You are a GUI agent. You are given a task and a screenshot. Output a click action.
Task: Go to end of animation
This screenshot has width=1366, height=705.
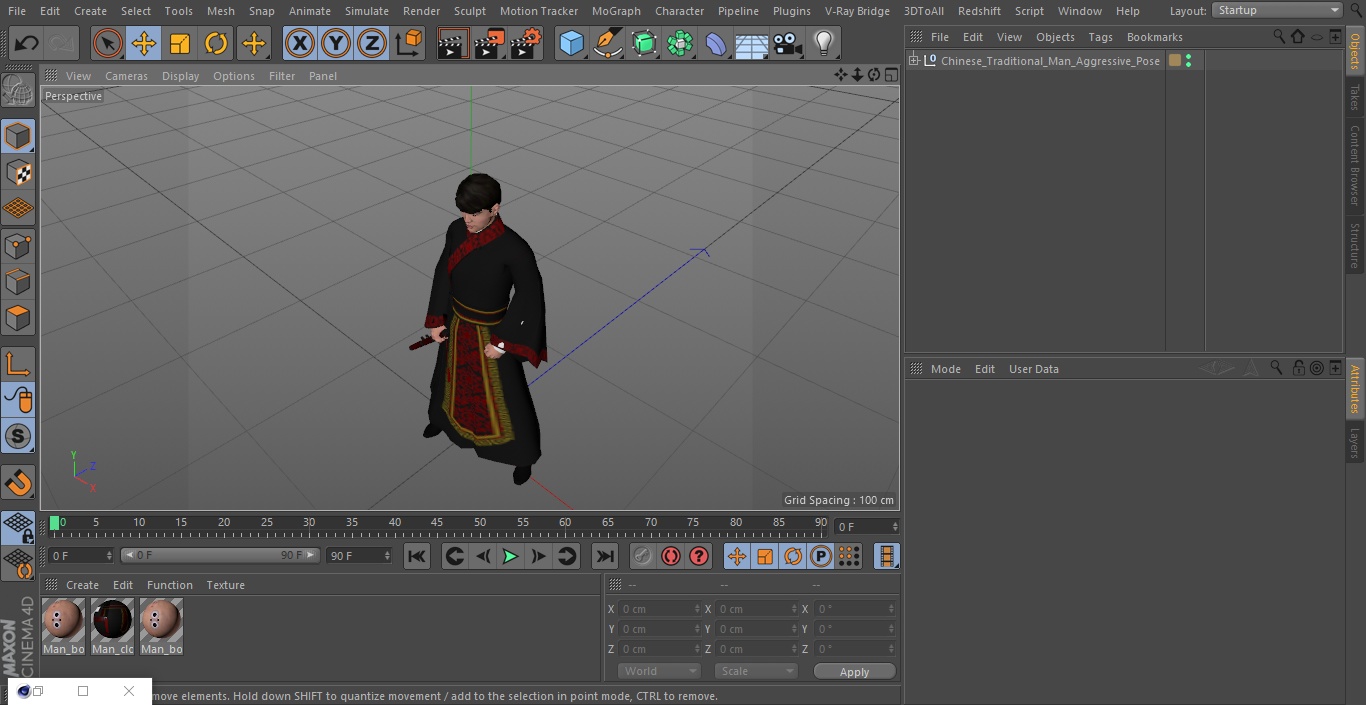click(x=604, y=556)
